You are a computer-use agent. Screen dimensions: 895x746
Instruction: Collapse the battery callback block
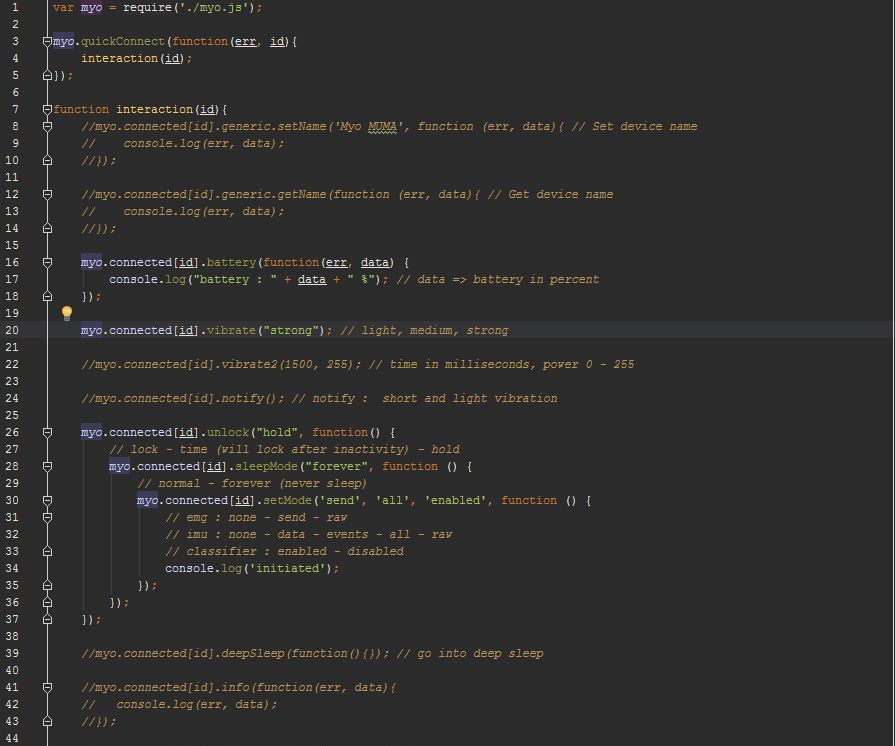coord(47,262)
